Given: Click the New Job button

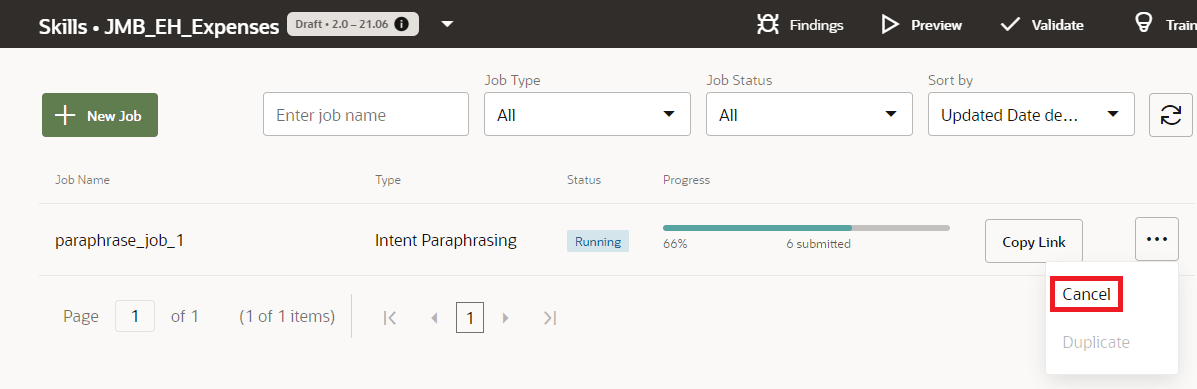Looking at the screenshot, I should 100,115.
